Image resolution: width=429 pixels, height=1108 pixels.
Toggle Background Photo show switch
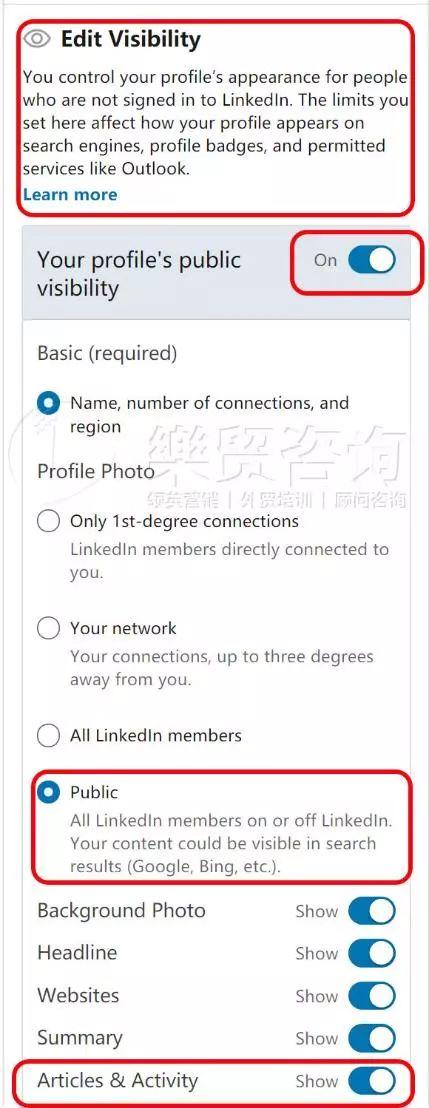372,911
